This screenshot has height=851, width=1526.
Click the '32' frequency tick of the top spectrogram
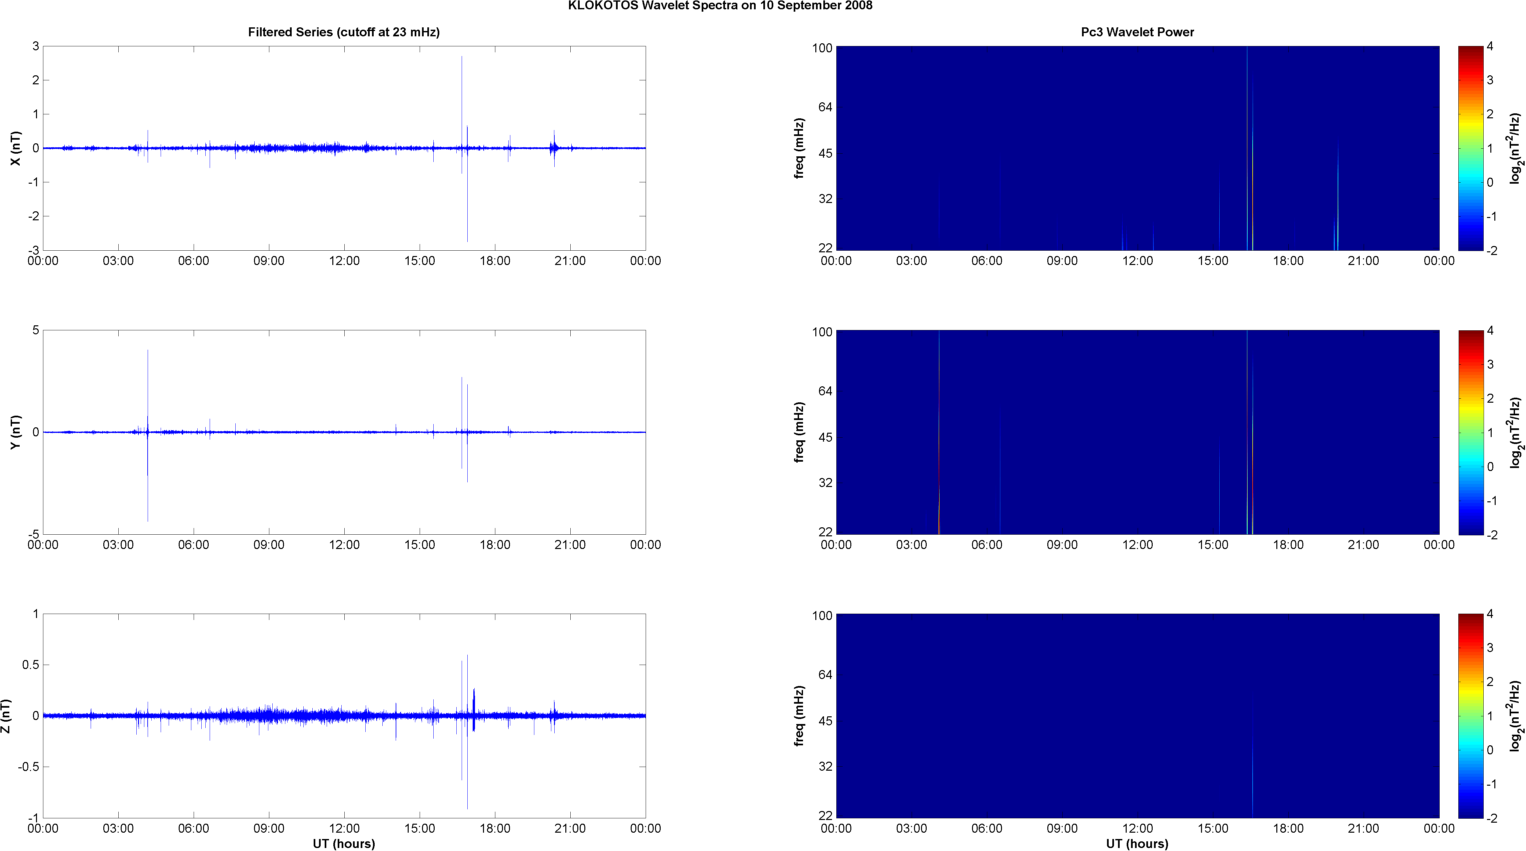[x=825, y=199]
